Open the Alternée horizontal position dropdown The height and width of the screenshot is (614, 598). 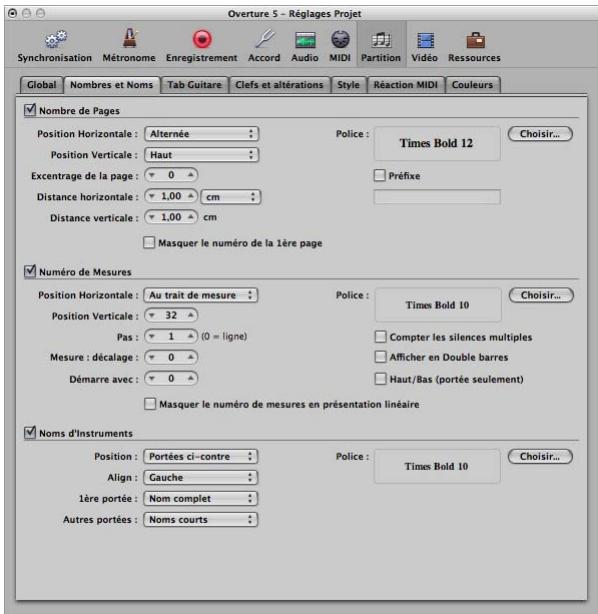(201, 134)
